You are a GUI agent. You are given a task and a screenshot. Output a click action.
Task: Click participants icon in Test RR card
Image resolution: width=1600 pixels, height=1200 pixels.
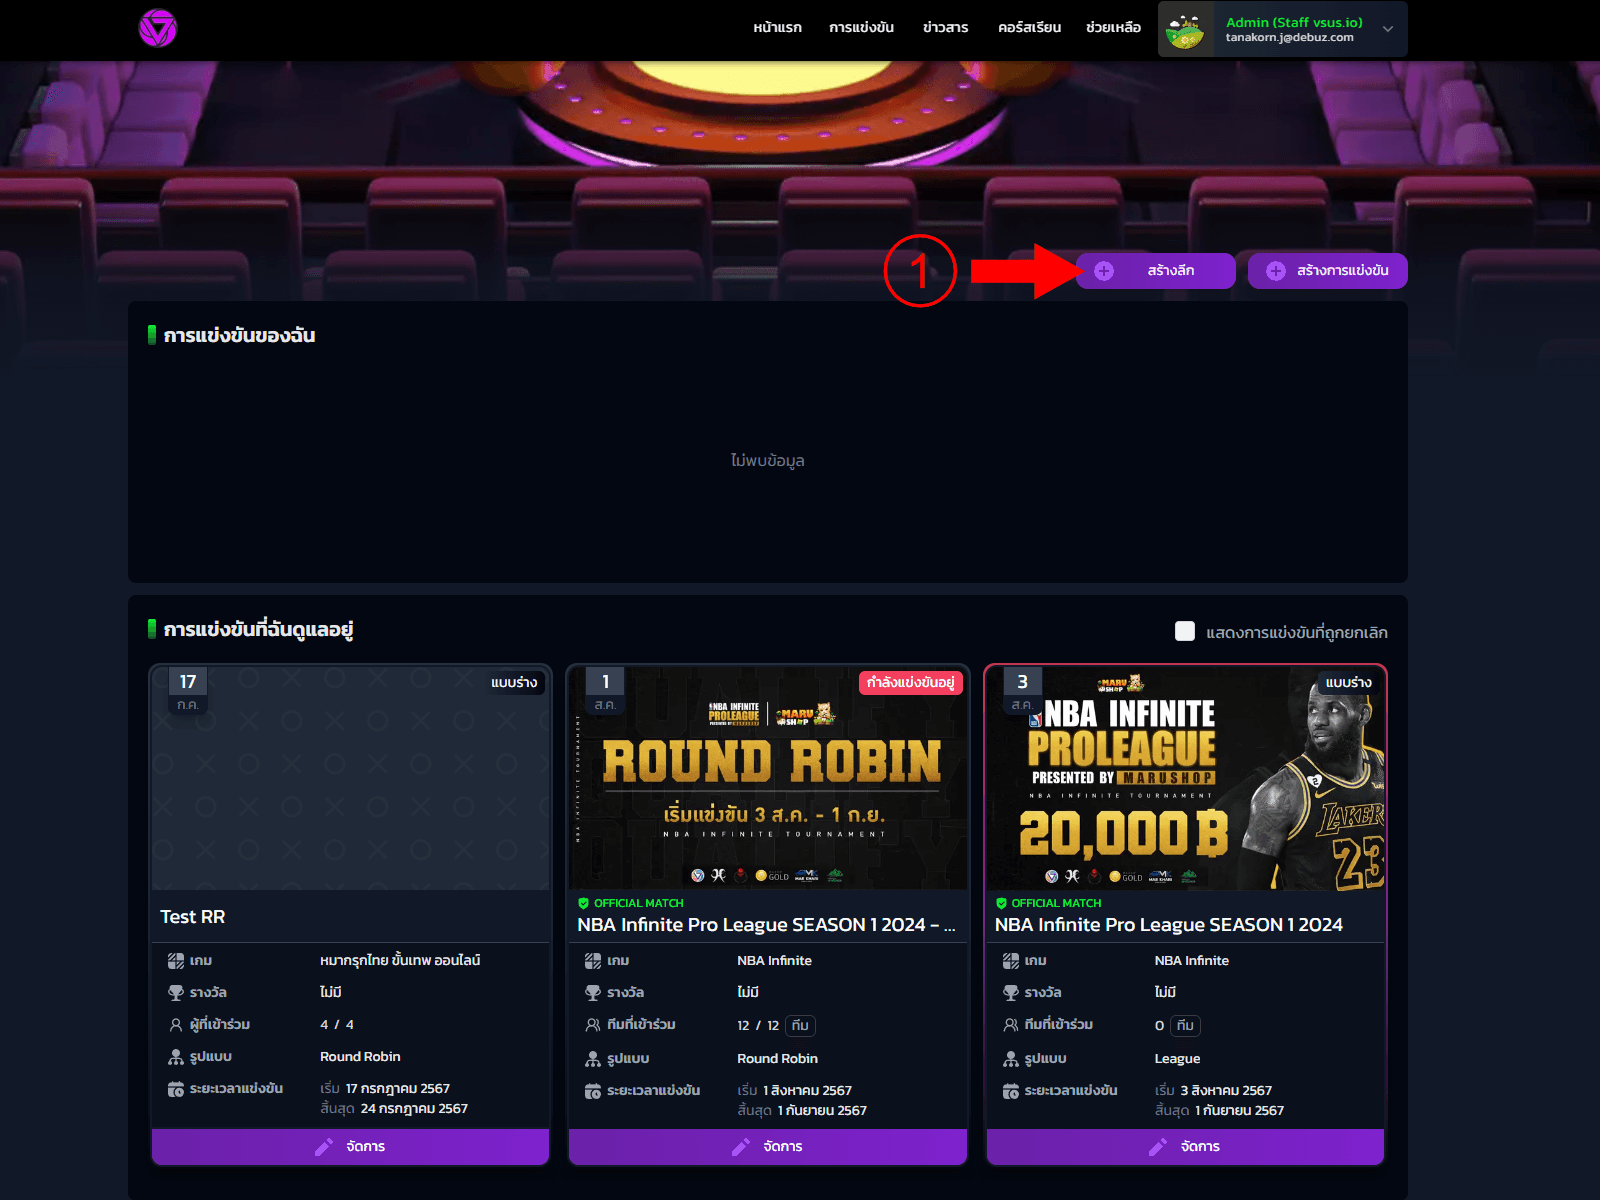tap(176, 1025)
